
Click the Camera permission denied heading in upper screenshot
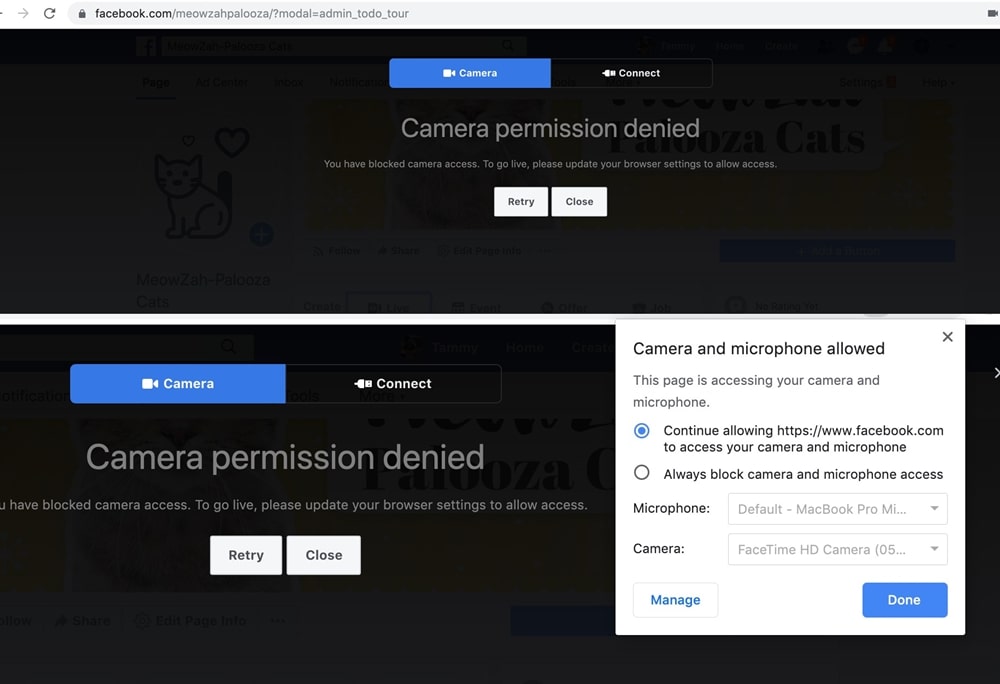[550, 129]
